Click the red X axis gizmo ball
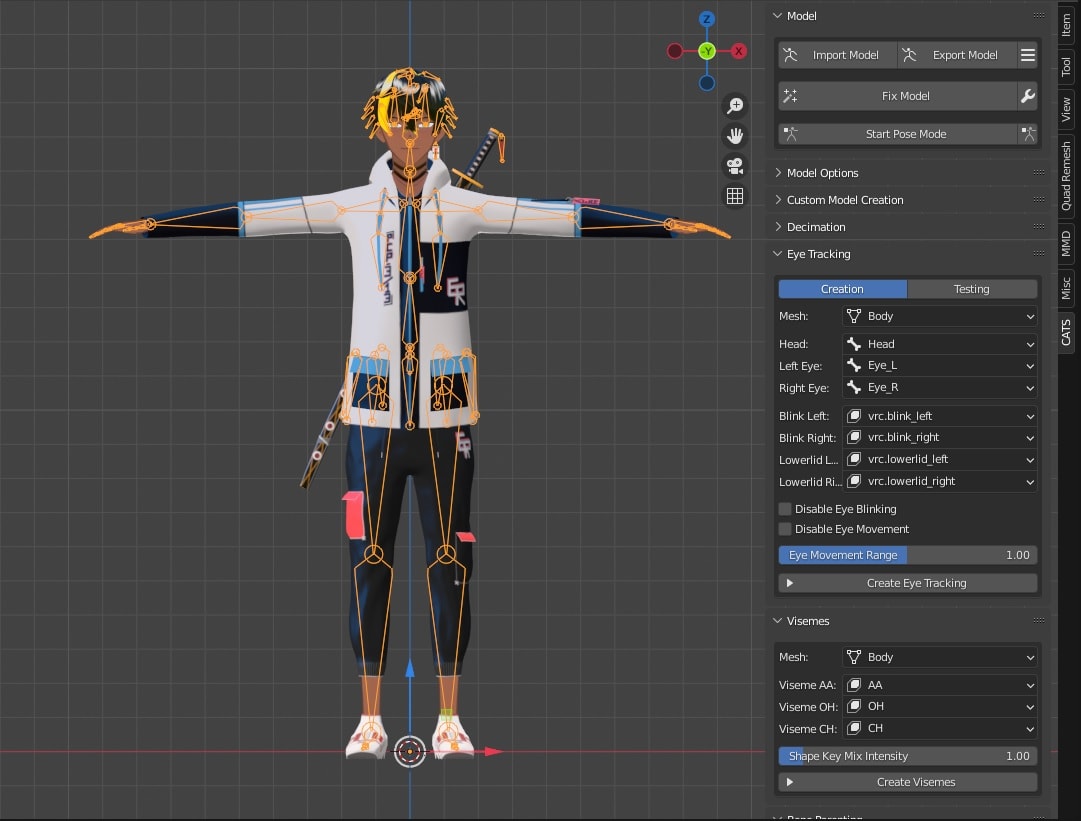This screenshot has height=821, width=1081. (739, 51)
